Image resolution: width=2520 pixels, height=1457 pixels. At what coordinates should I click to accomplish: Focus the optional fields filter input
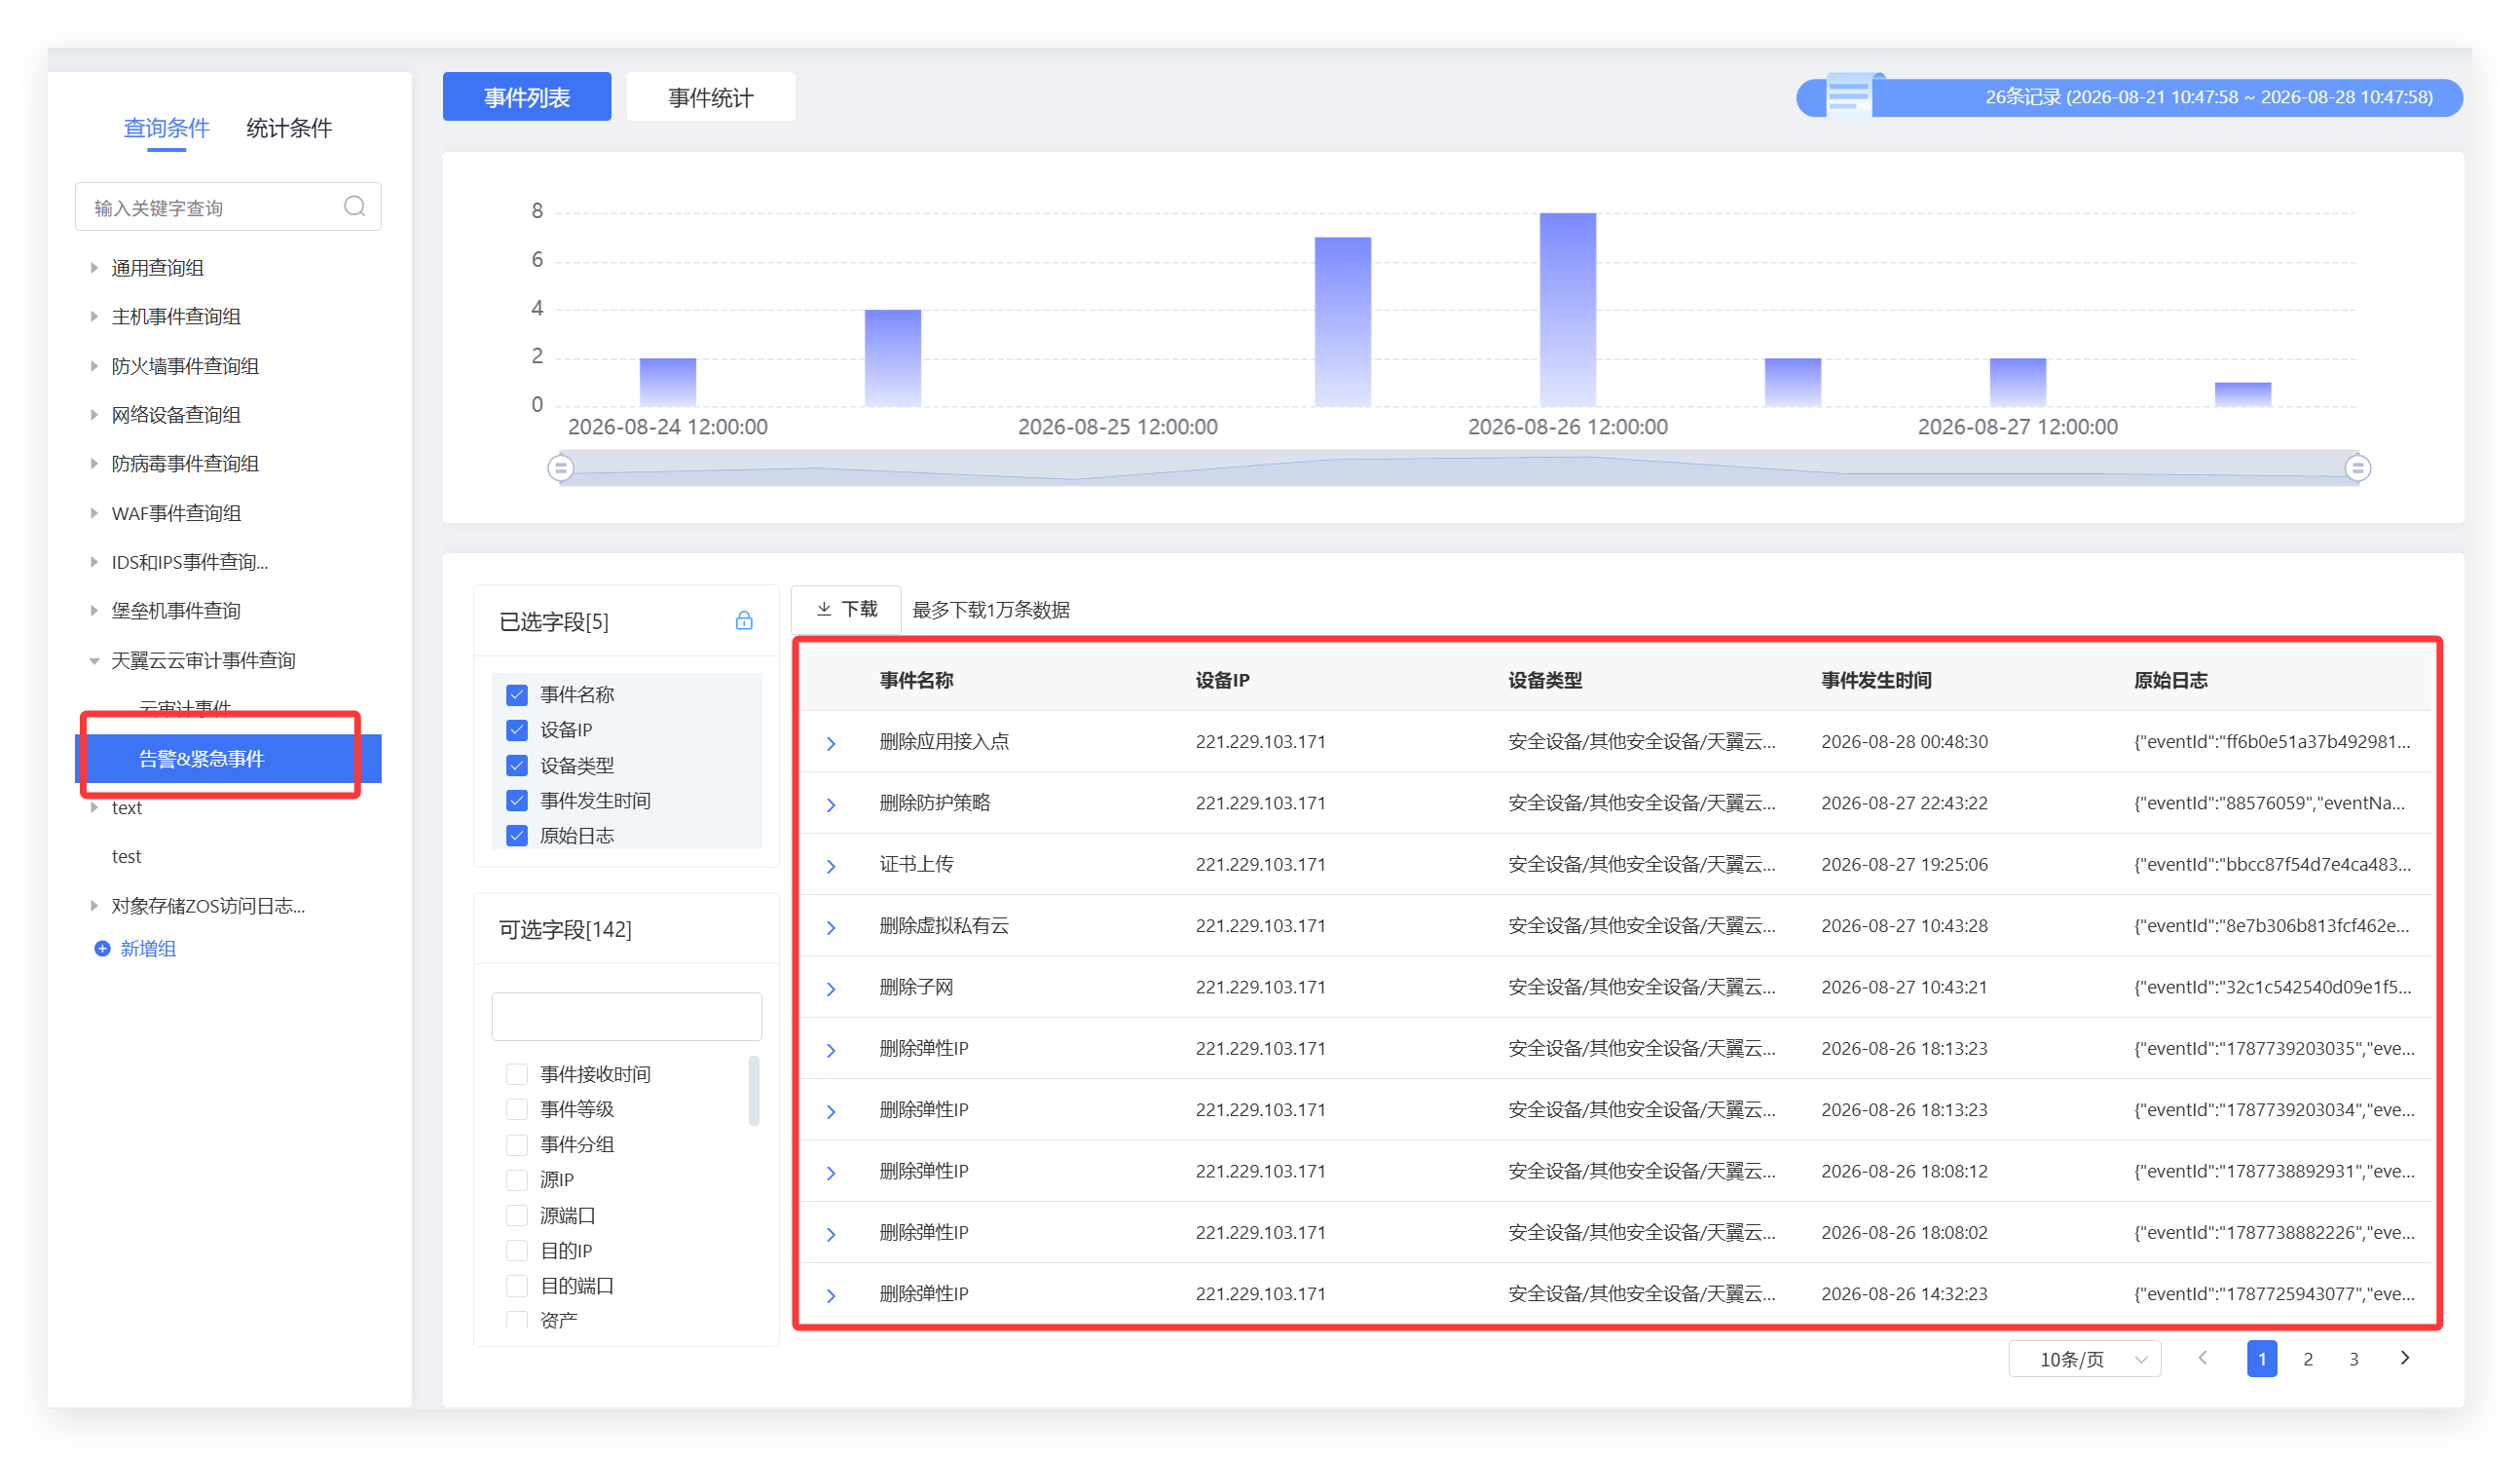tap(627, 1016)
